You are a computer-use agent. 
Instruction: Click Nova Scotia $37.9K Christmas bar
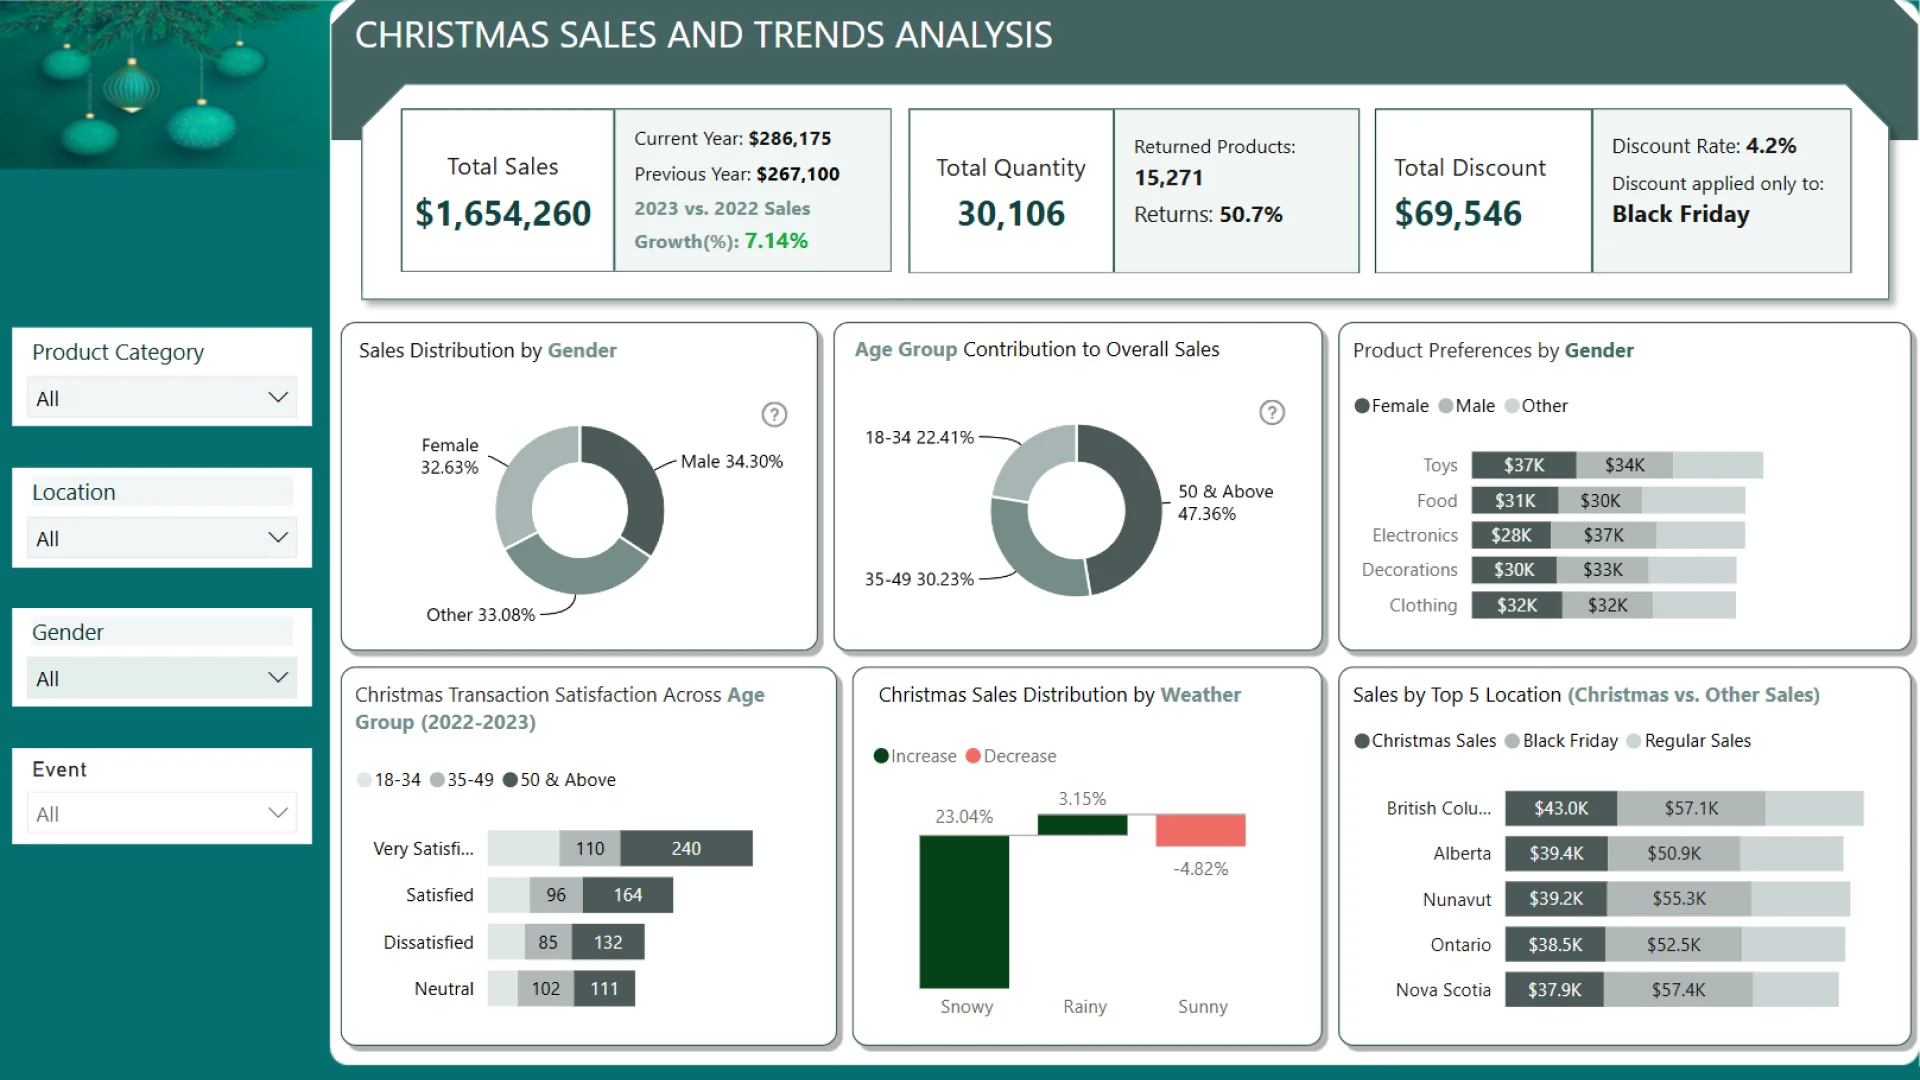(x=1554, y=990)
